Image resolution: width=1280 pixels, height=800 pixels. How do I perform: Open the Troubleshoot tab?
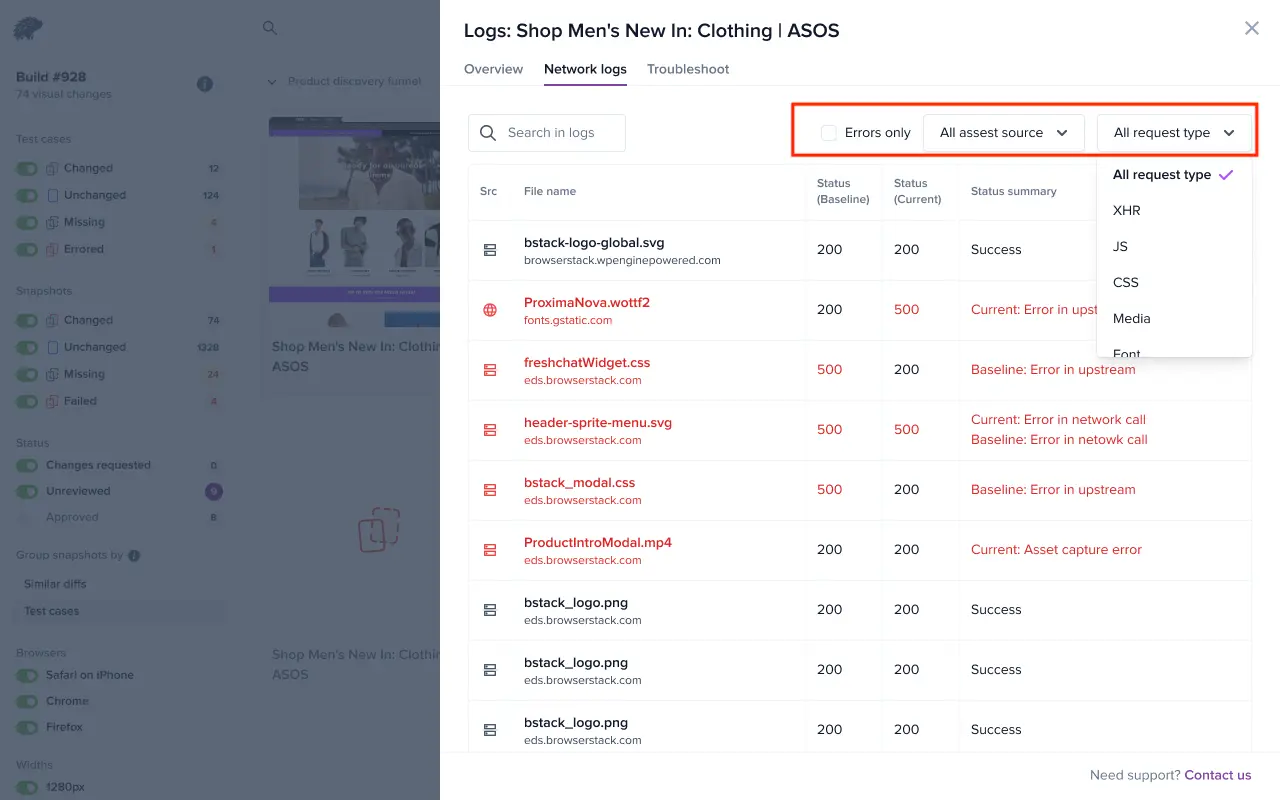(x=688, y=69)
